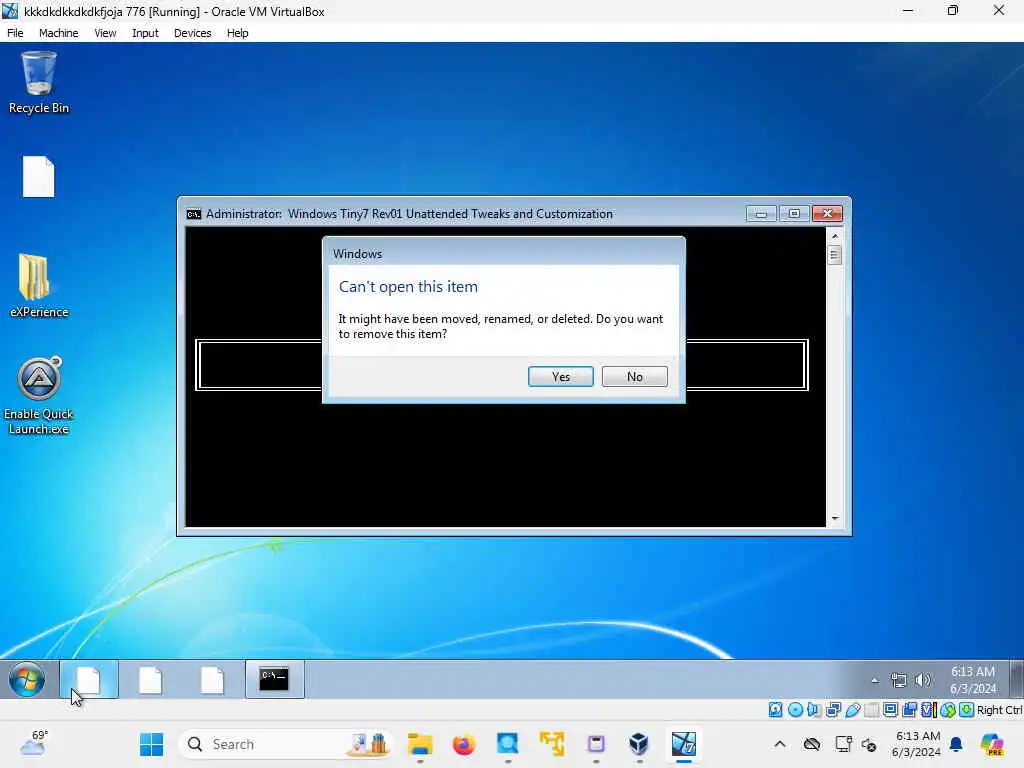Image resolution: width=1024 pixels, height=768 pixels.
Task: Open yellow arrows app on host taskbar
Action: (552, 744)
